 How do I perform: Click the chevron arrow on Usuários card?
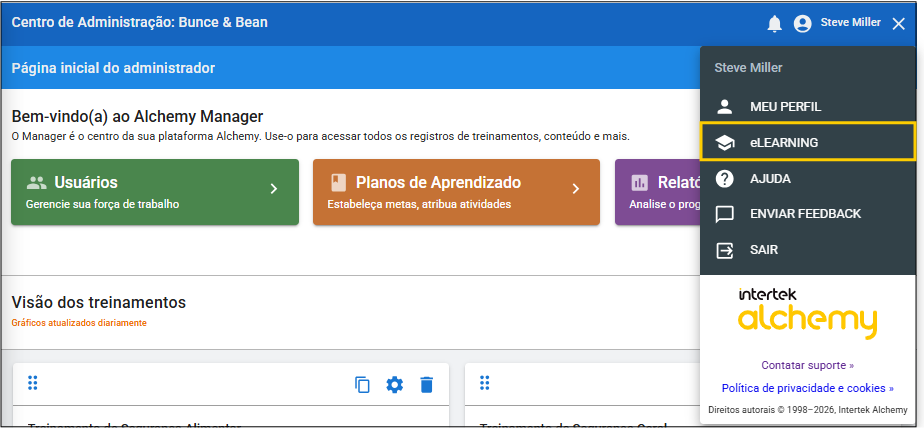pyautogui.click(x=273, y=188)
